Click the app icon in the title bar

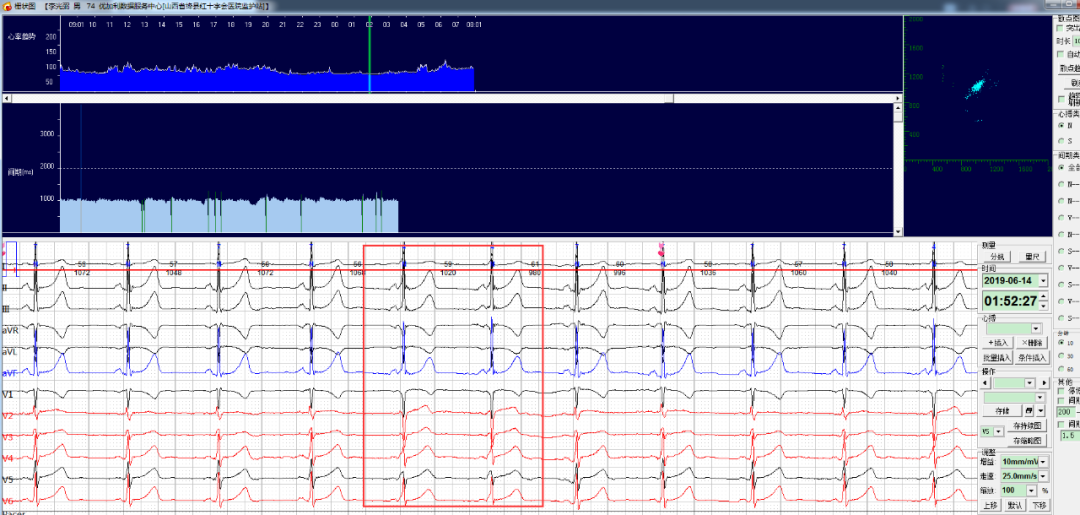tap(6, 6)
